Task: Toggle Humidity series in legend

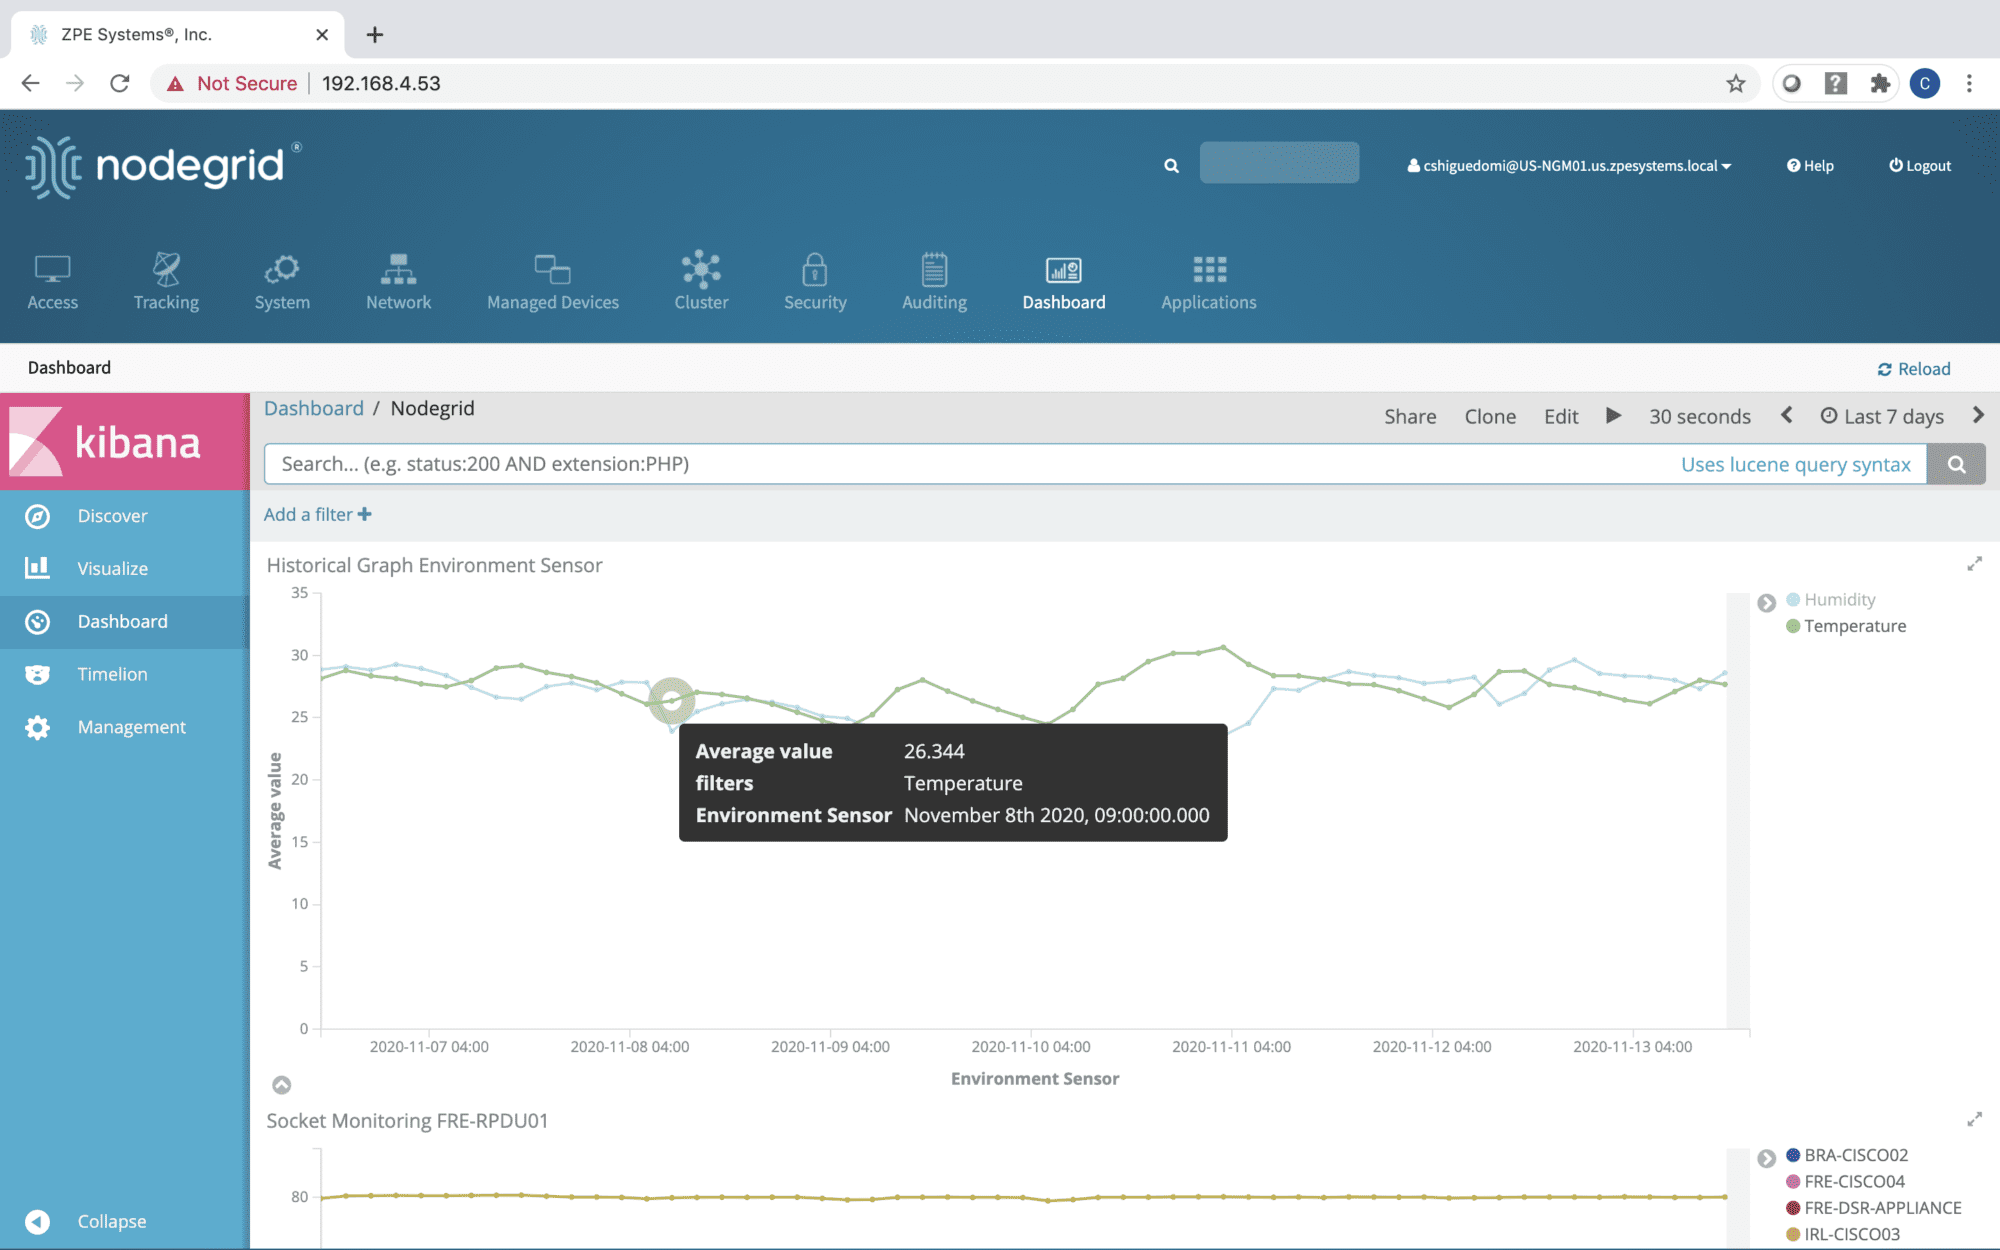Action: (1839, 599)
